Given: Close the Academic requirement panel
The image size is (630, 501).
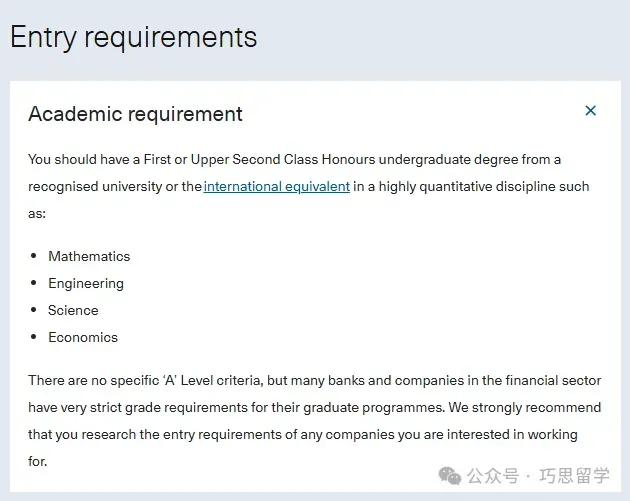Looking at the screenshot, I should 590,111.
